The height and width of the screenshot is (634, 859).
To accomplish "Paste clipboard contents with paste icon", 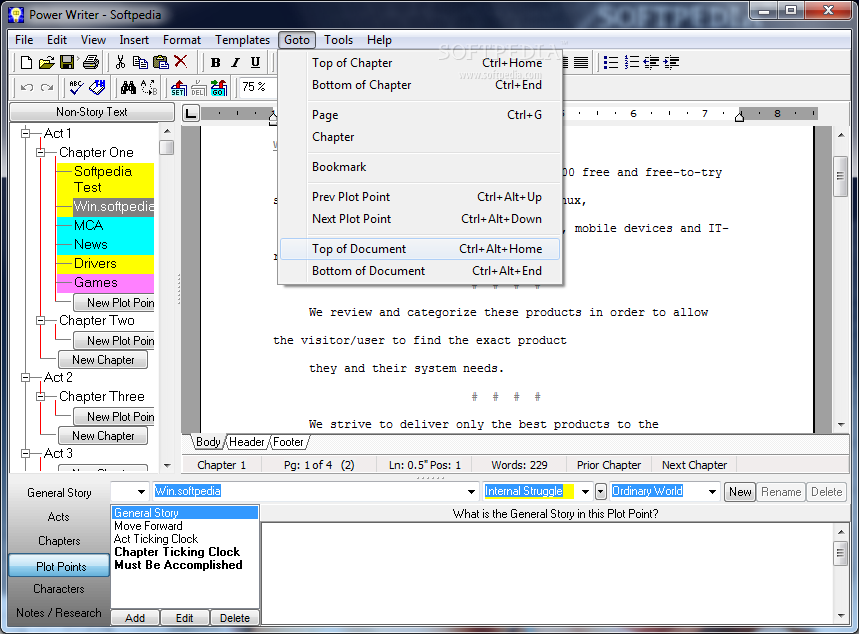I will point(161,62).
